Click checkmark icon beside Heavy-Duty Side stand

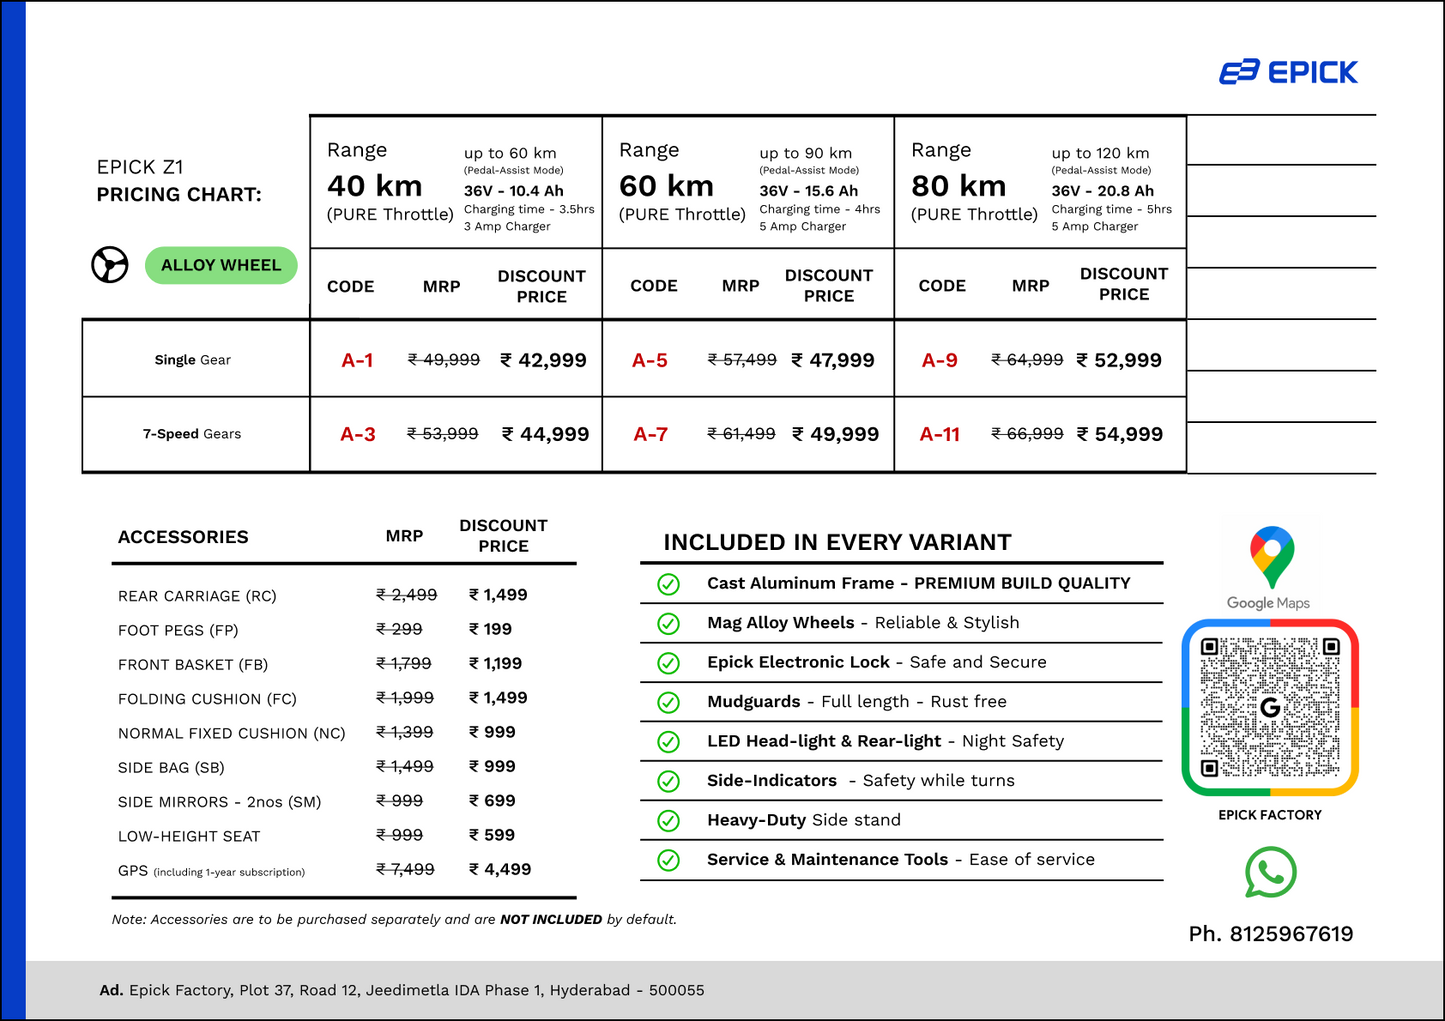click(669, 821)
